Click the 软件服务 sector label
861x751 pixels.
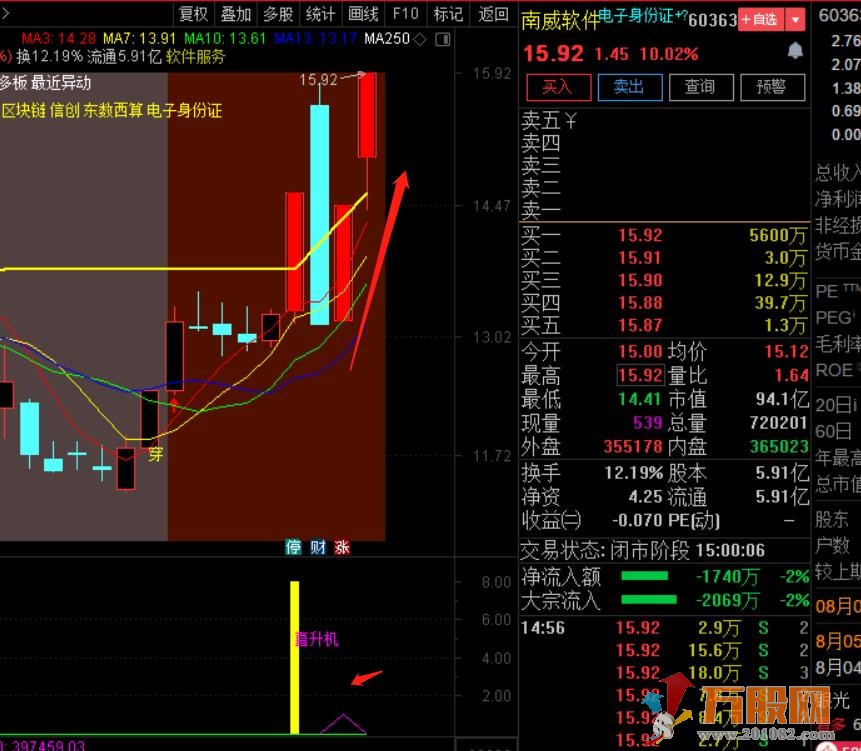pos(195,57)
